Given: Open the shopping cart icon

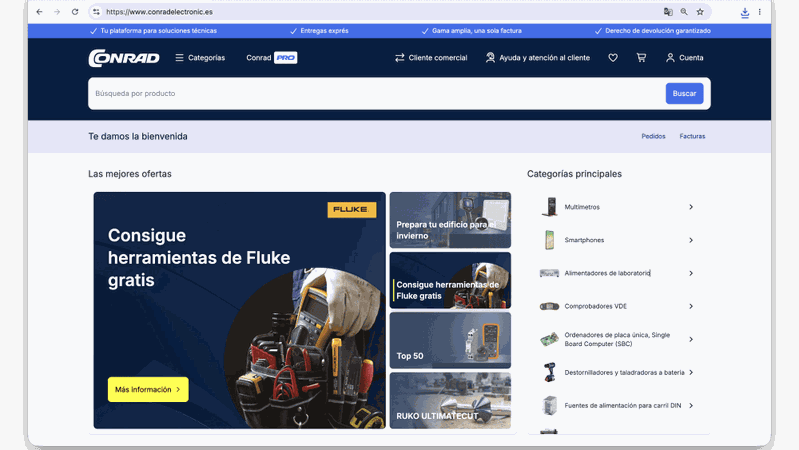Looking at the screenshot, I should tap(641, 58).
